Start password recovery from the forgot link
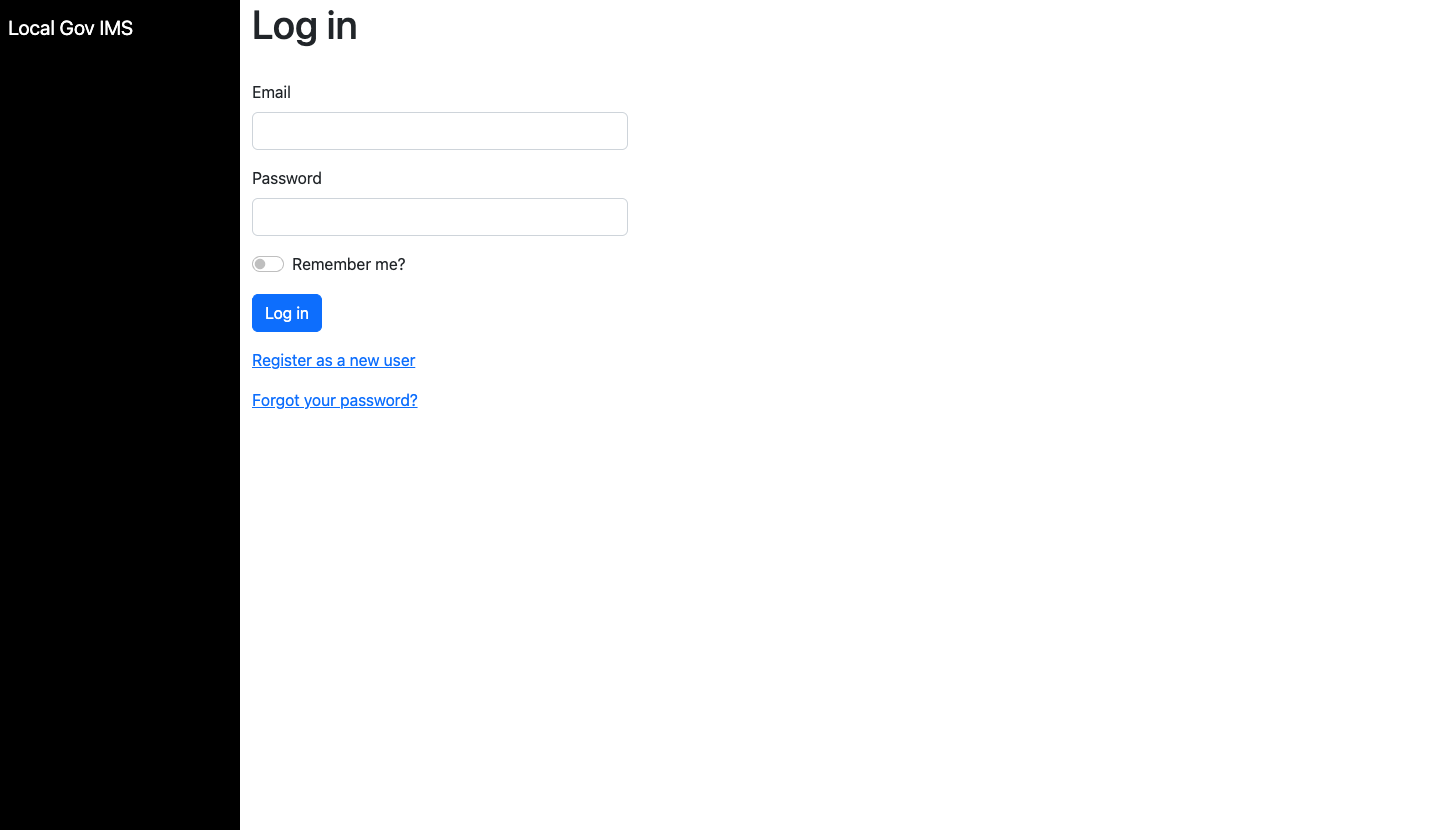 [x=334, y=400]
